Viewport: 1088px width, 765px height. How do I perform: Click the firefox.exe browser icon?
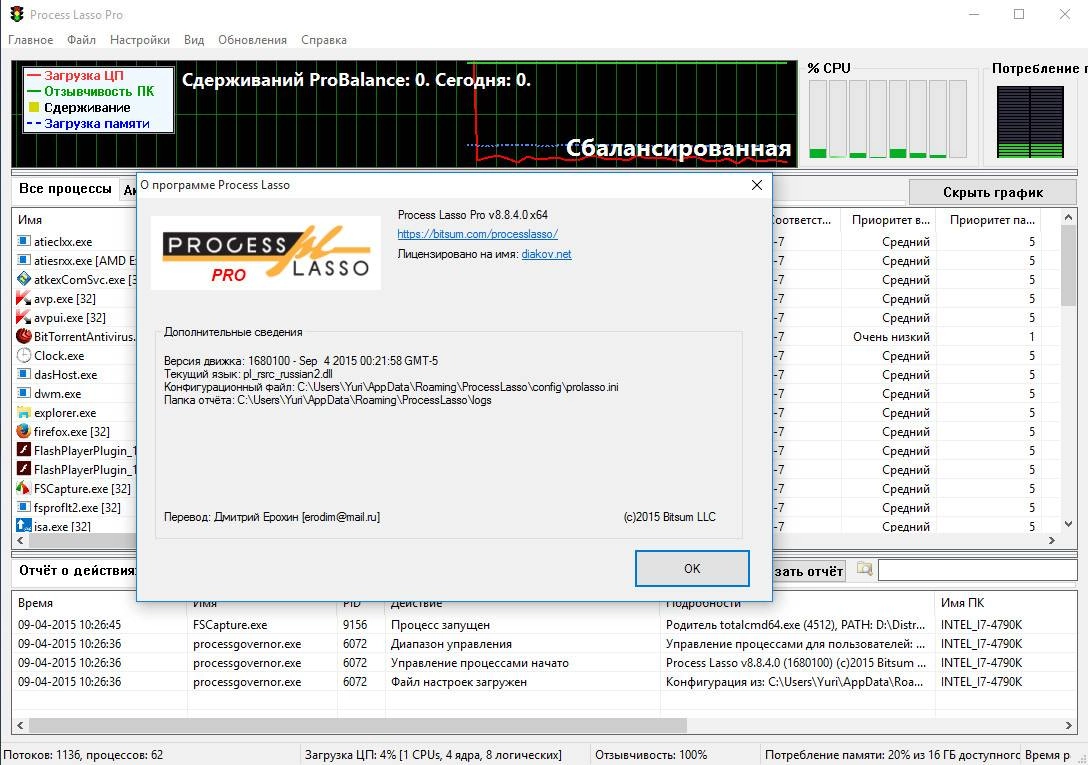coord(24,431)
